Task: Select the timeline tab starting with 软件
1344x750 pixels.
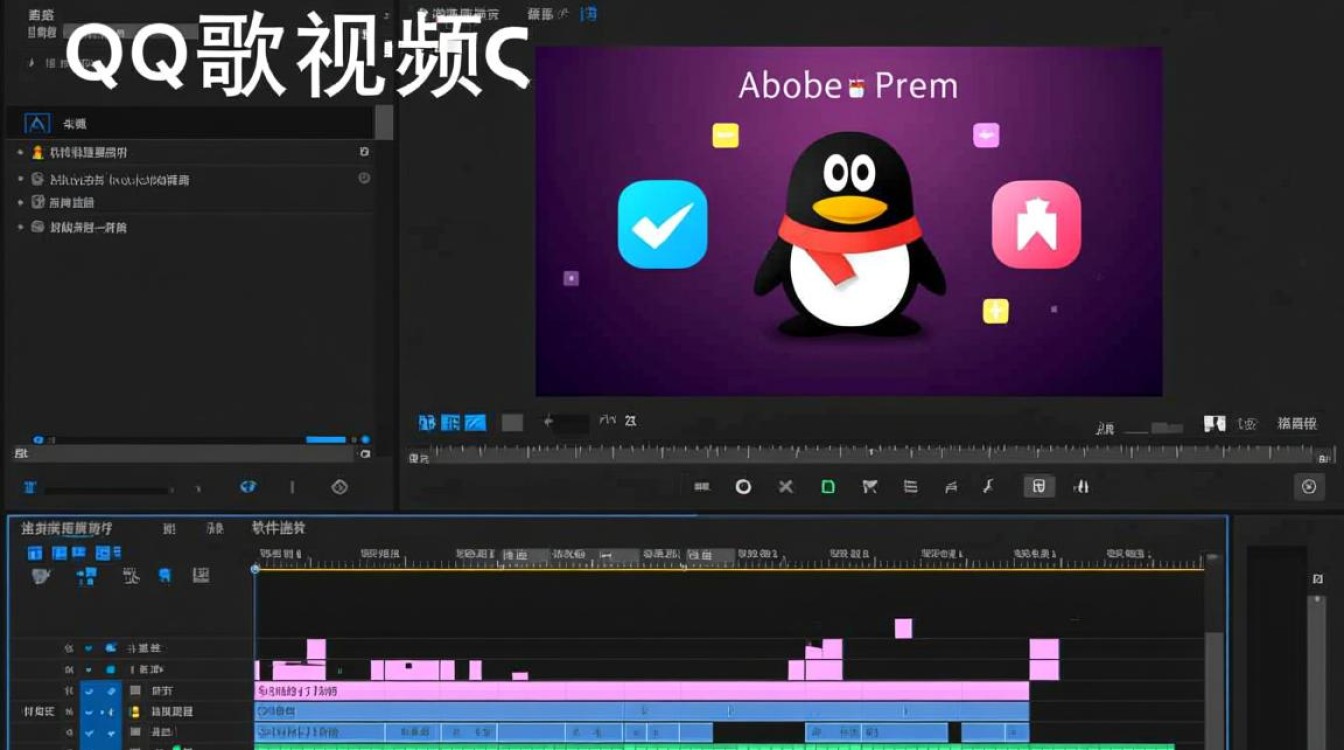Action: (279, 528)
